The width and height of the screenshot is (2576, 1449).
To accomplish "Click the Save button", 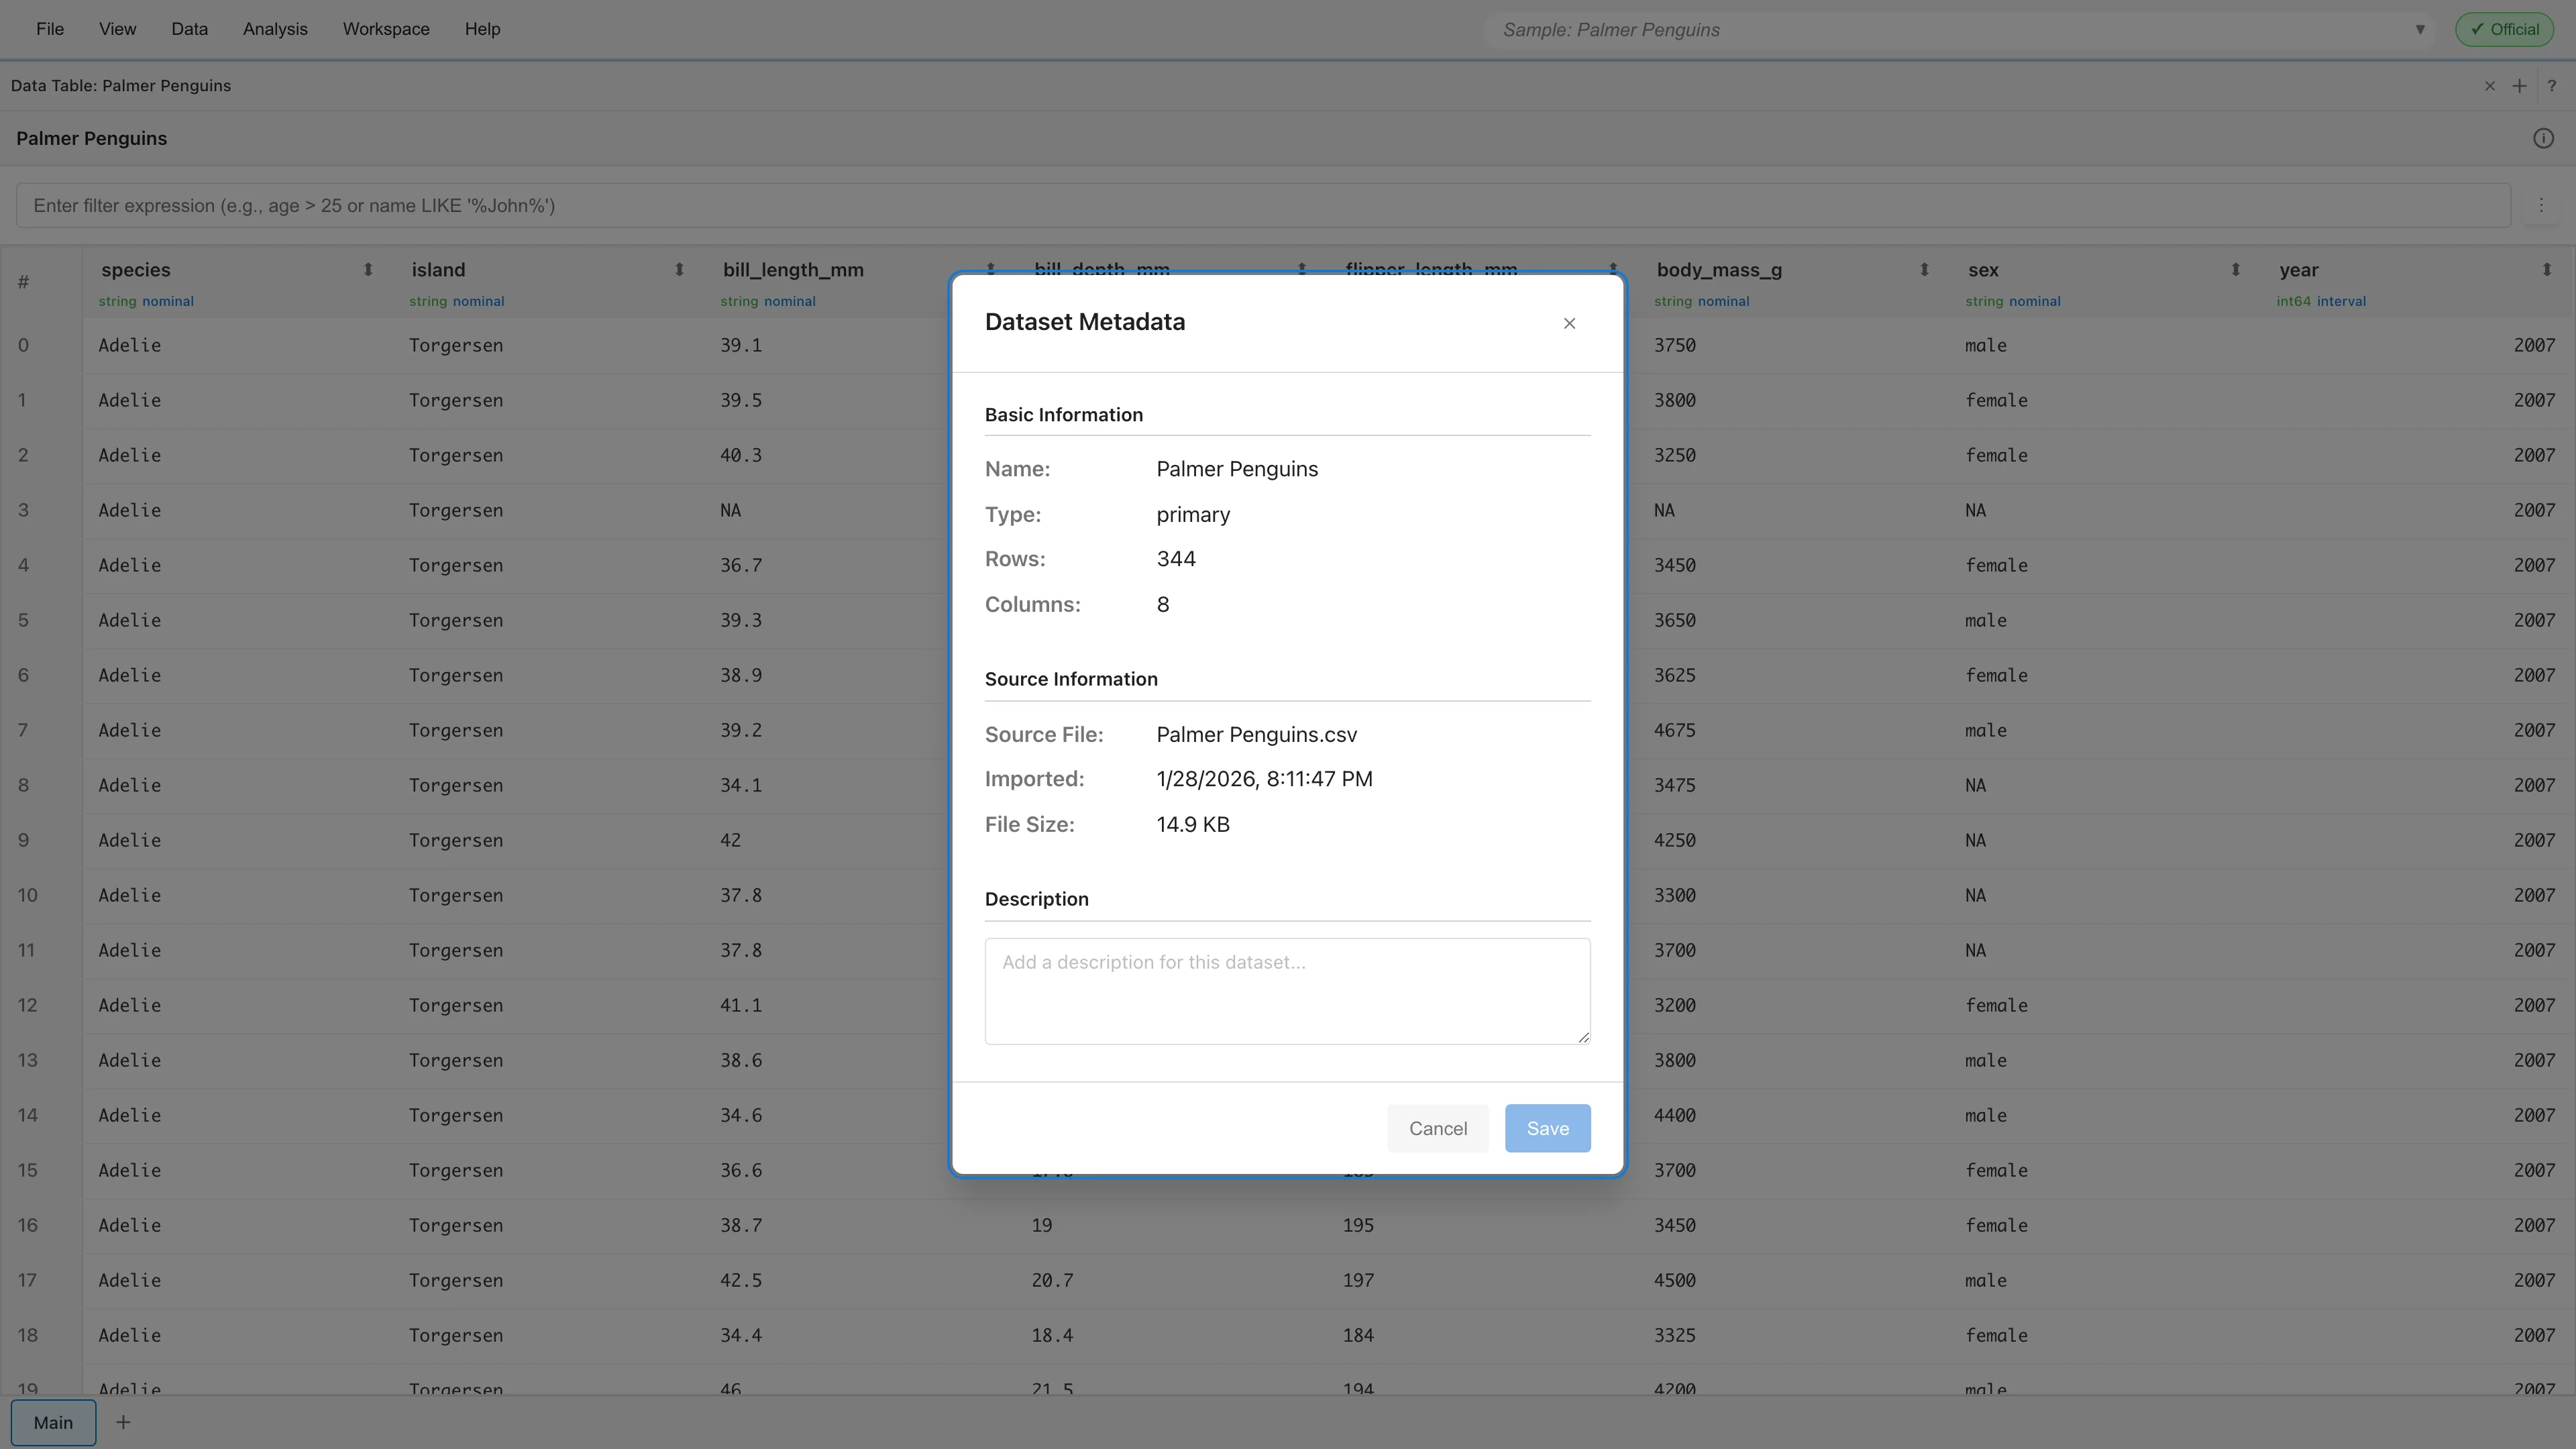I will [1547, 1128].
